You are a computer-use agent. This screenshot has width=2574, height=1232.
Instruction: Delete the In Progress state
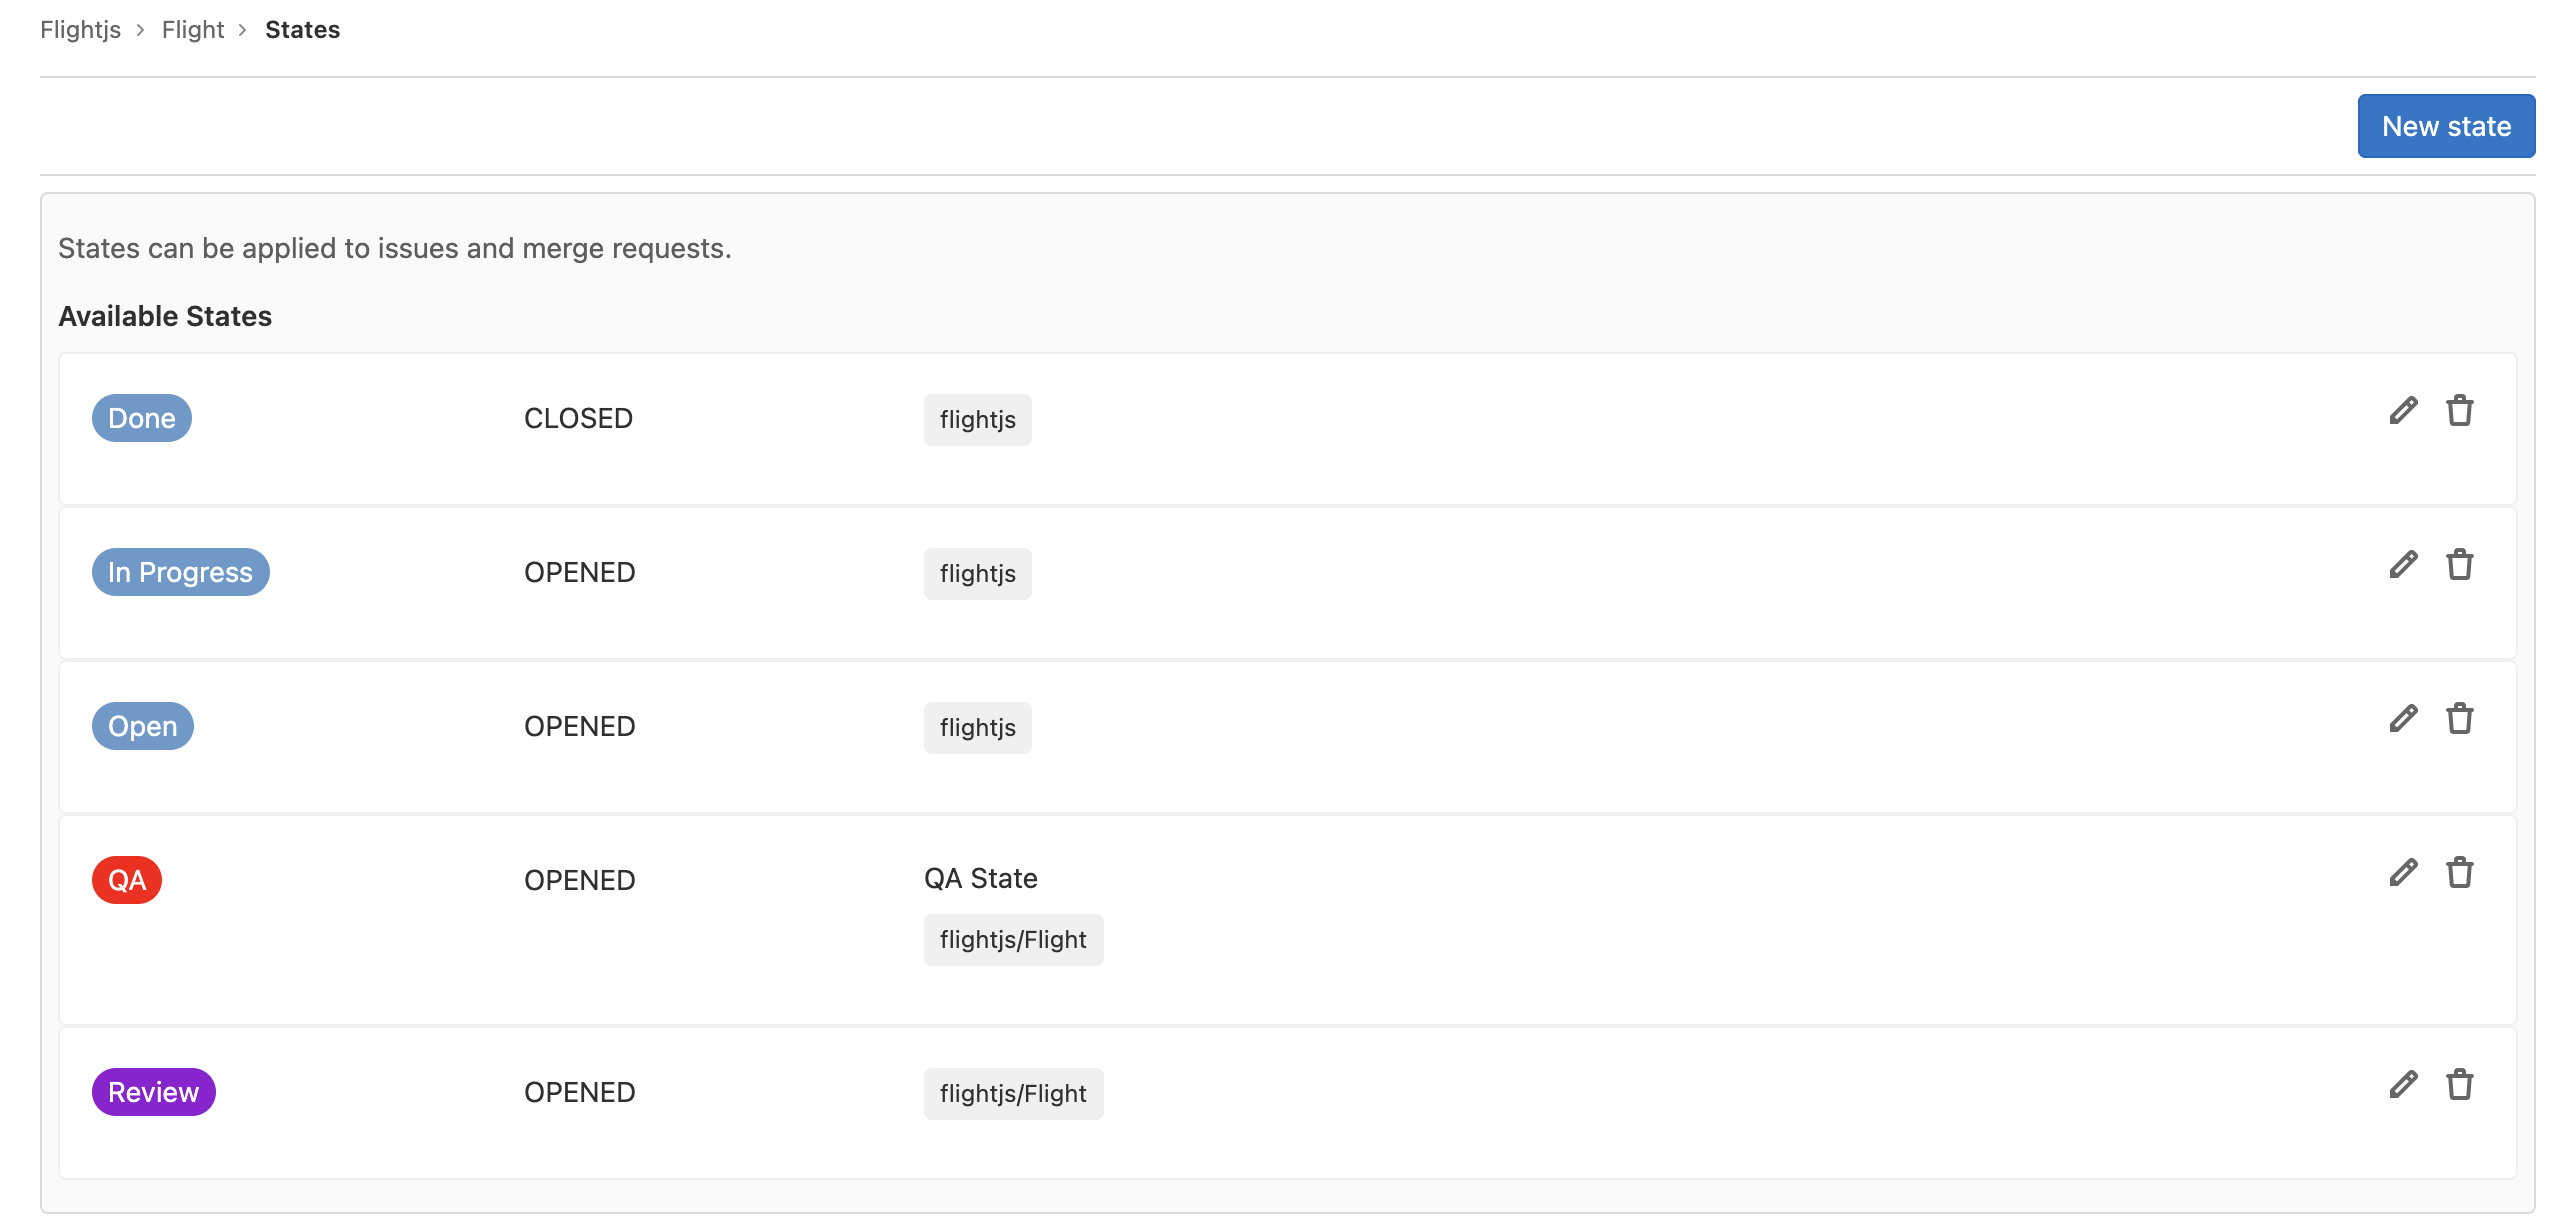(x=2459, y=565)
